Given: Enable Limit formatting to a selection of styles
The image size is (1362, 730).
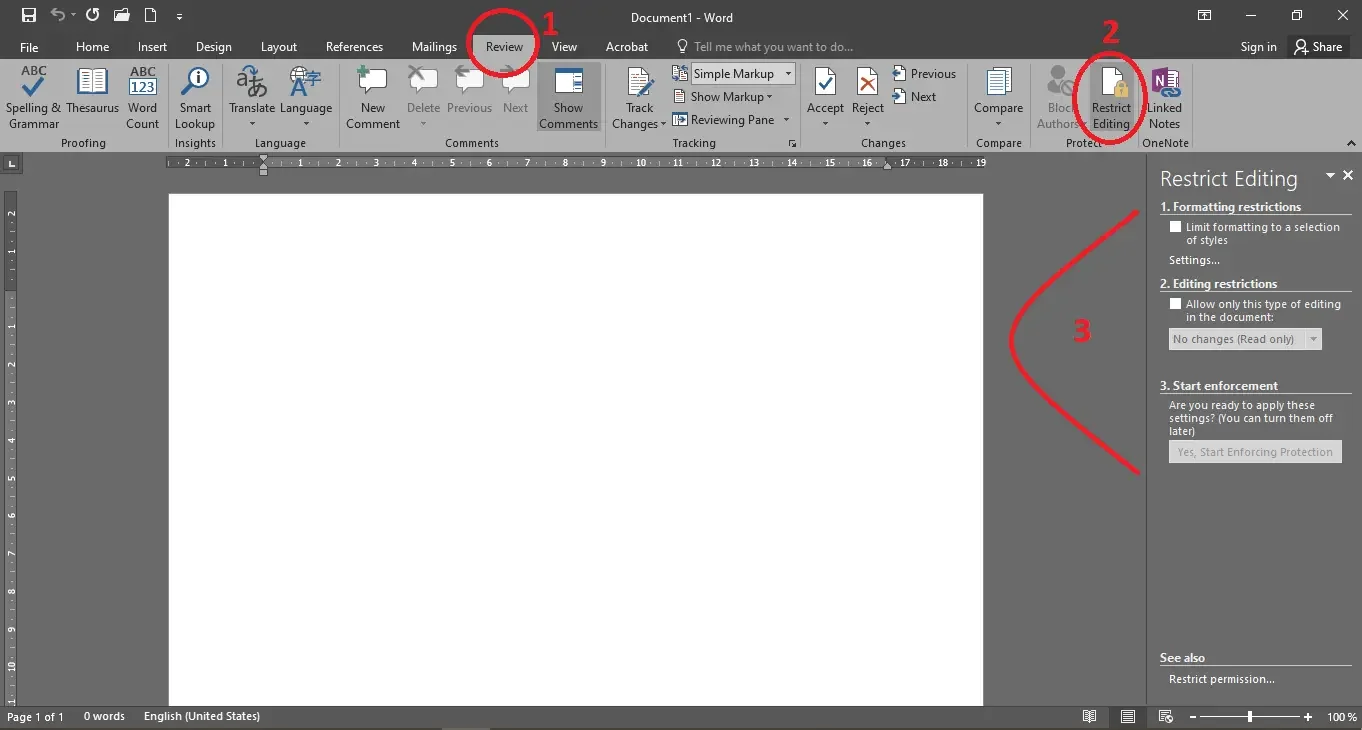Looking at the screenshot, I should [1176, 227].
